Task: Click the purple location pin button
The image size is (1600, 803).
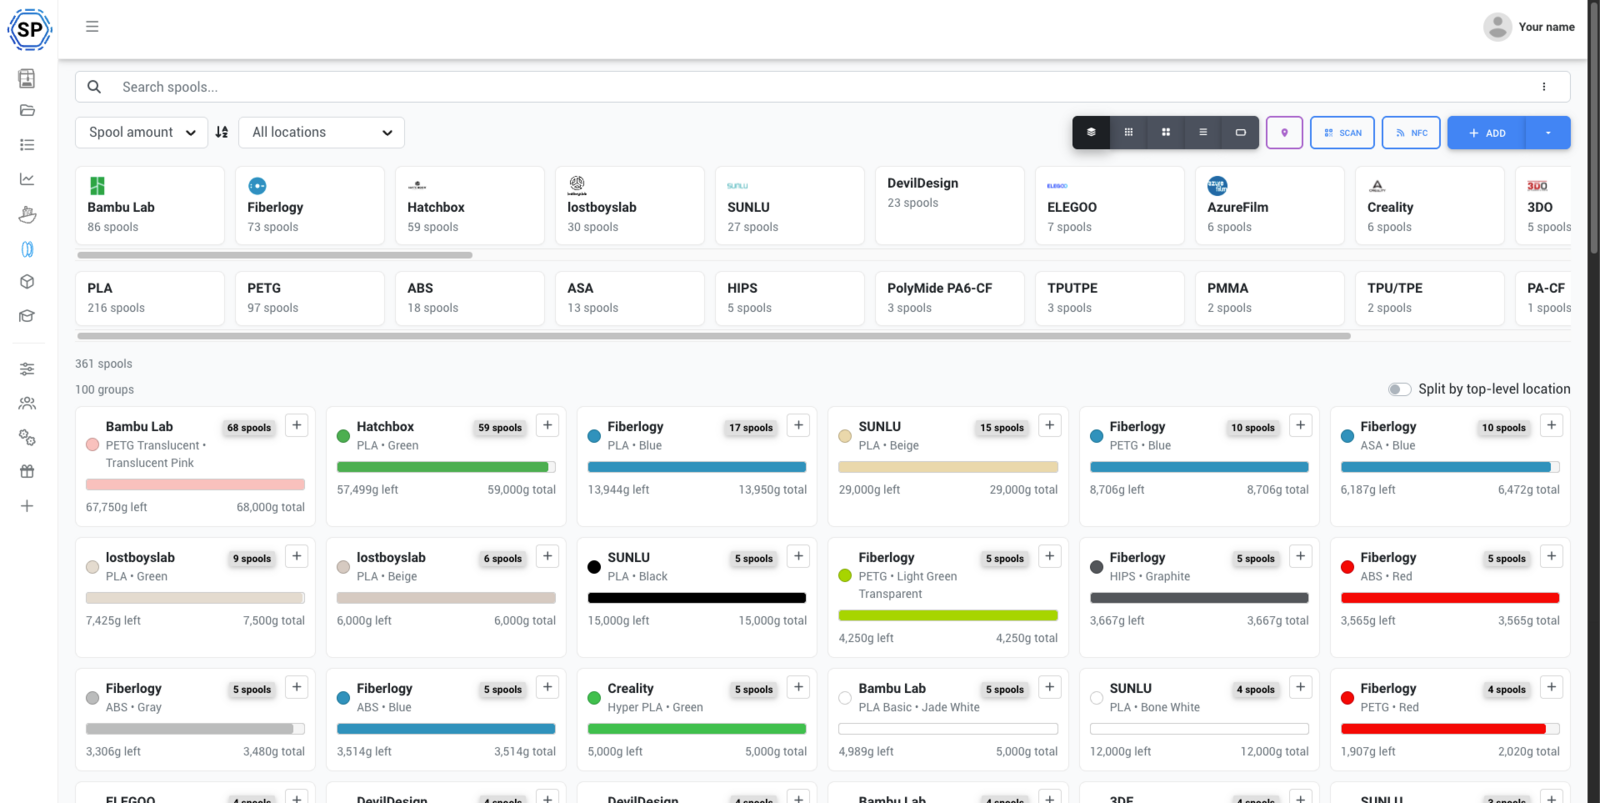Action: point(1284,132)
